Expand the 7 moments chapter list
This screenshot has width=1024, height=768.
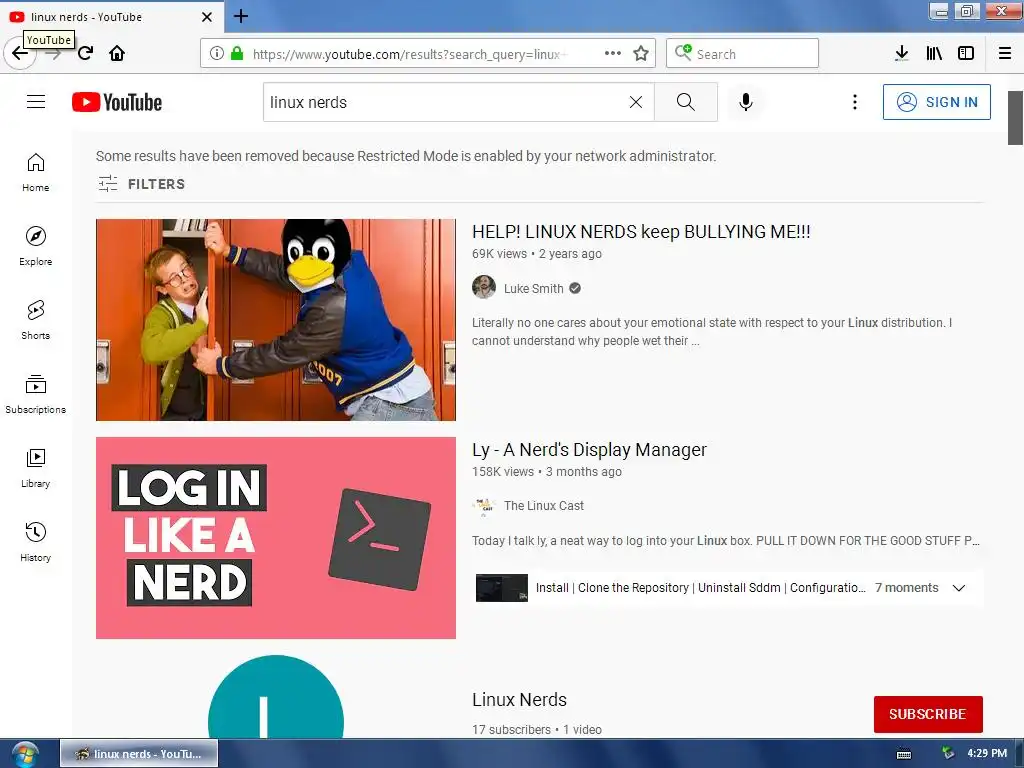959,588
